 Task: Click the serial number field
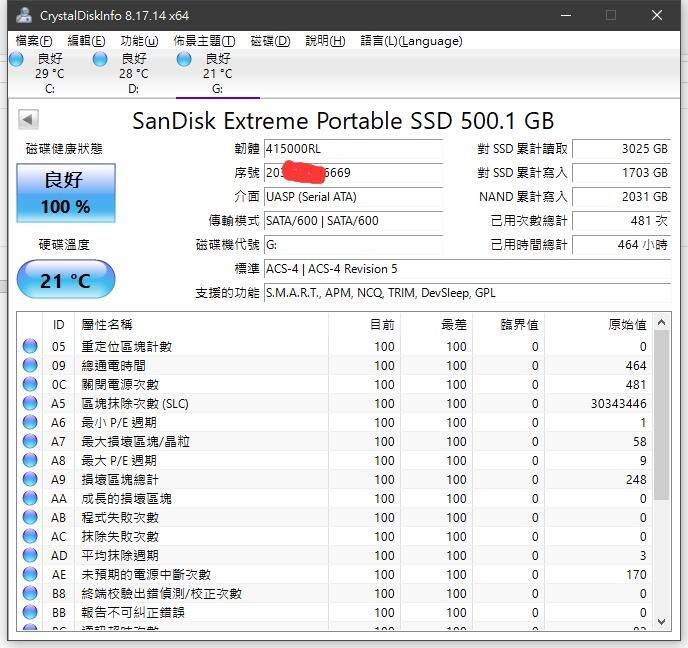pyautogui.click(x=354, y=173)
